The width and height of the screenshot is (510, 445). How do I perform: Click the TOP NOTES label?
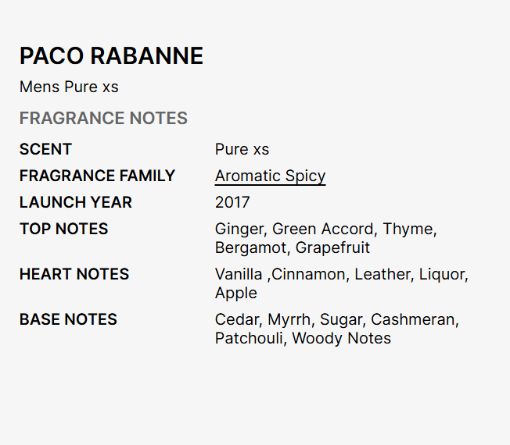[64, 229]
